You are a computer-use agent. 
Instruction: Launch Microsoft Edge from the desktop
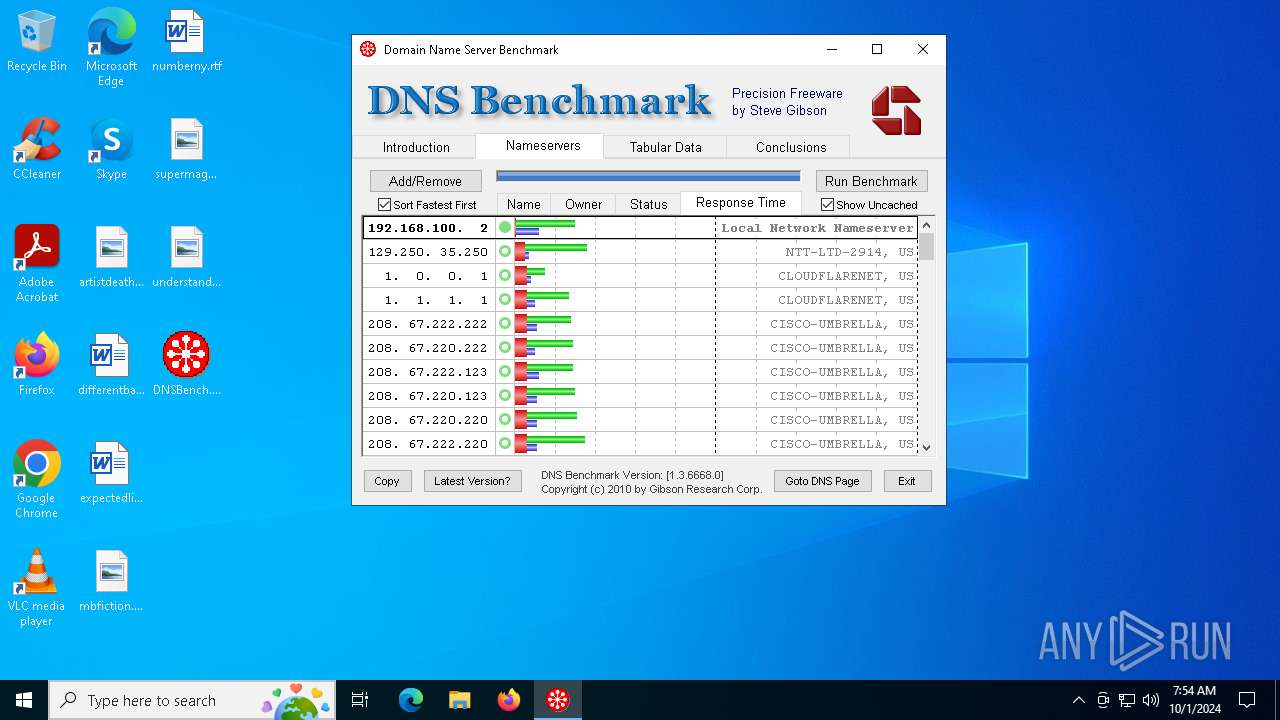(111, 48)
